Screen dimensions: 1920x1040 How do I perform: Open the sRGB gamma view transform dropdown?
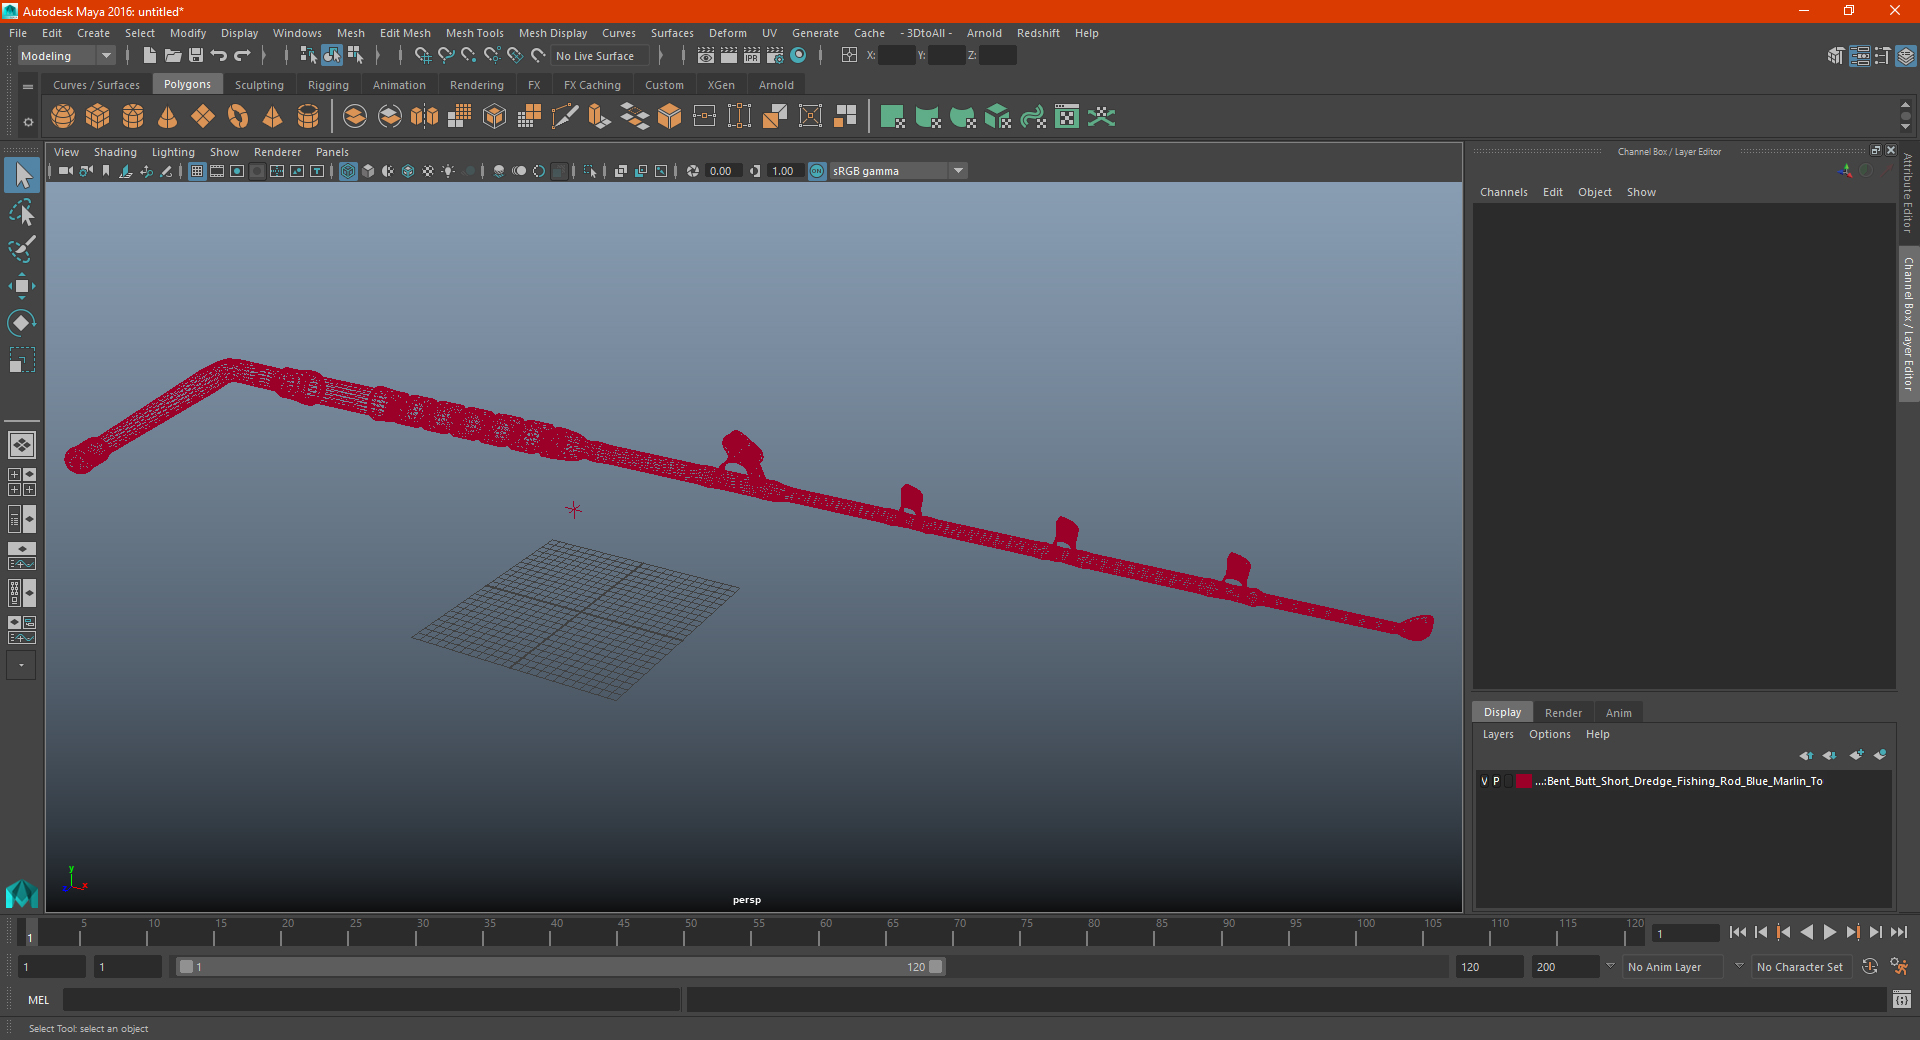(898, 171)
